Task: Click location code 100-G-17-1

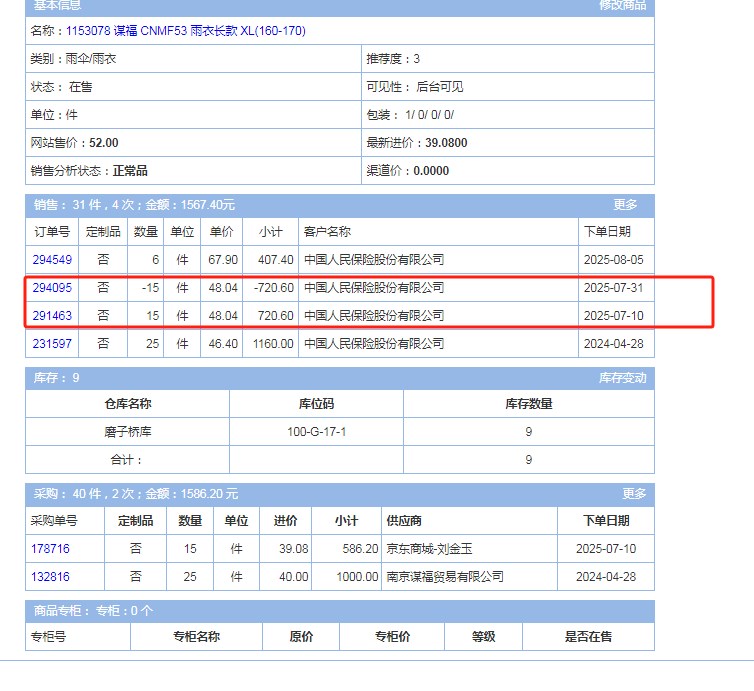Action: pyautogui.click(x=316, y=432)
